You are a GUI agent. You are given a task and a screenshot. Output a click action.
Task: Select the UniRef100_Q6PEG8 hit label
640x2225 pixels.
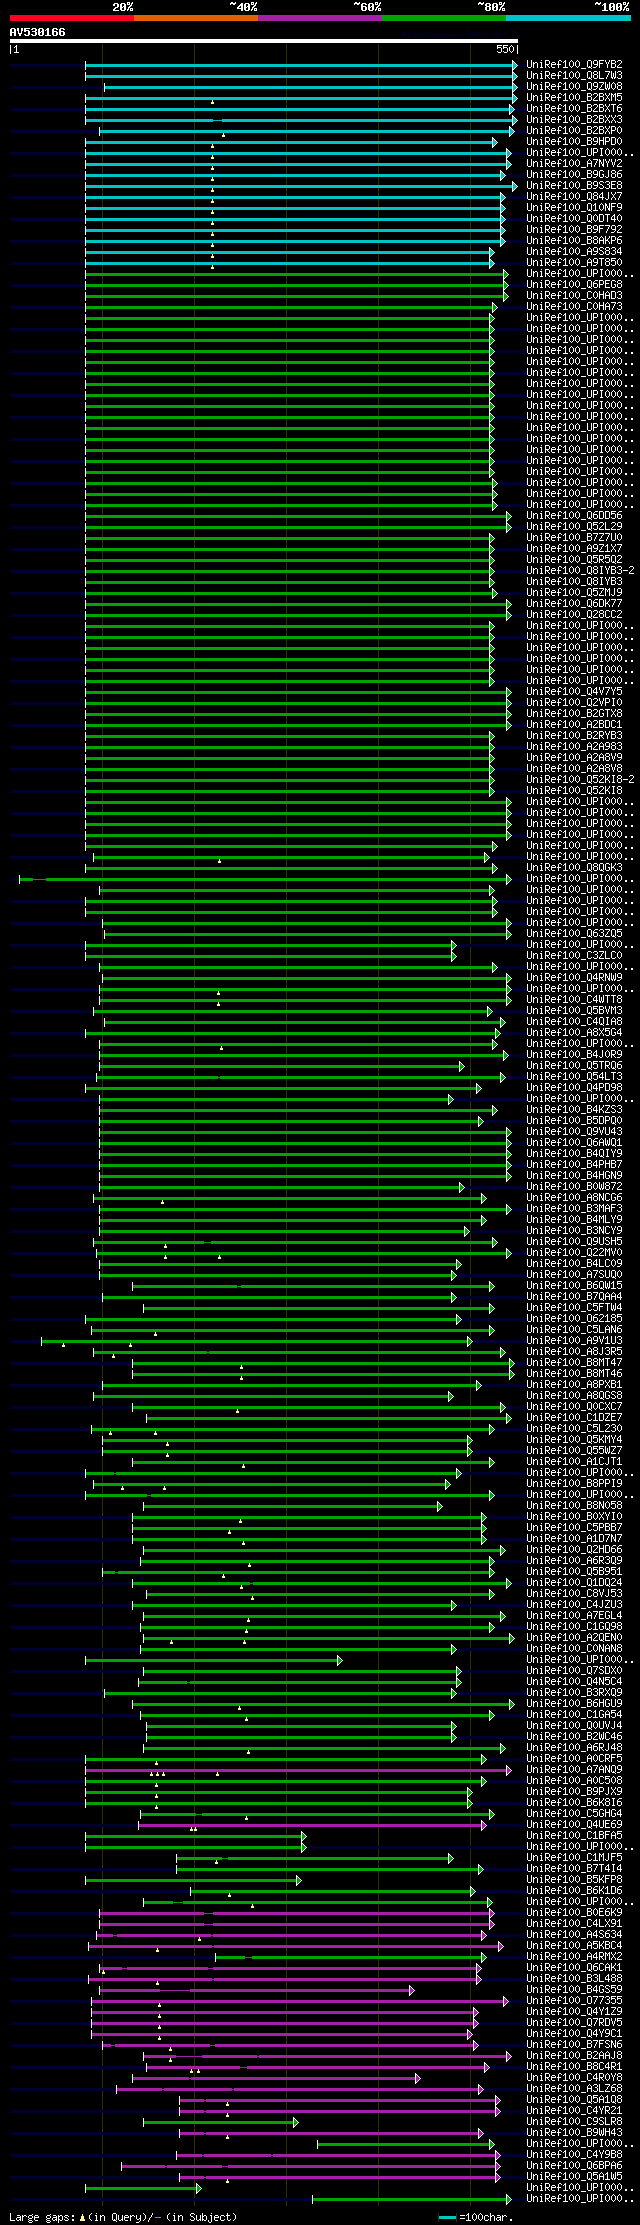point(574,284)
